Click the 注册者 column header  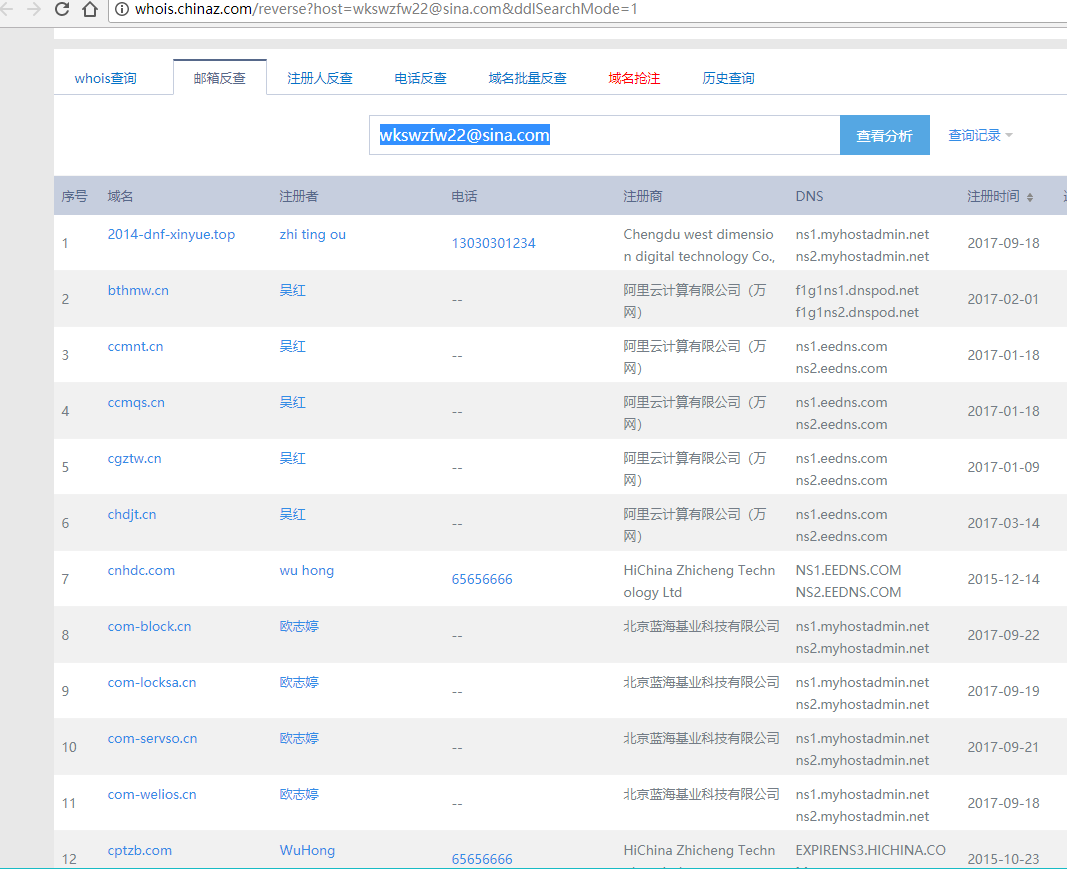(299, 196)
